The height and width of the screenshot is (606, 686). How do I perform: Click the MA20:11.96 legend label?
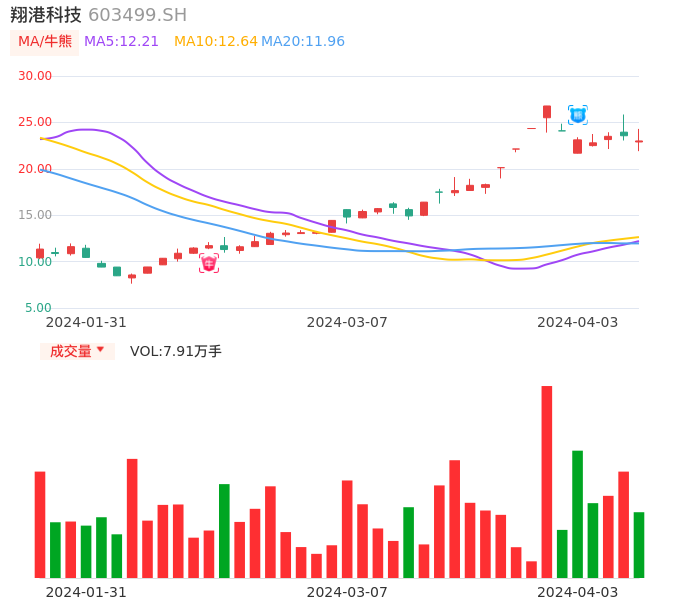(x=303, y=42)
